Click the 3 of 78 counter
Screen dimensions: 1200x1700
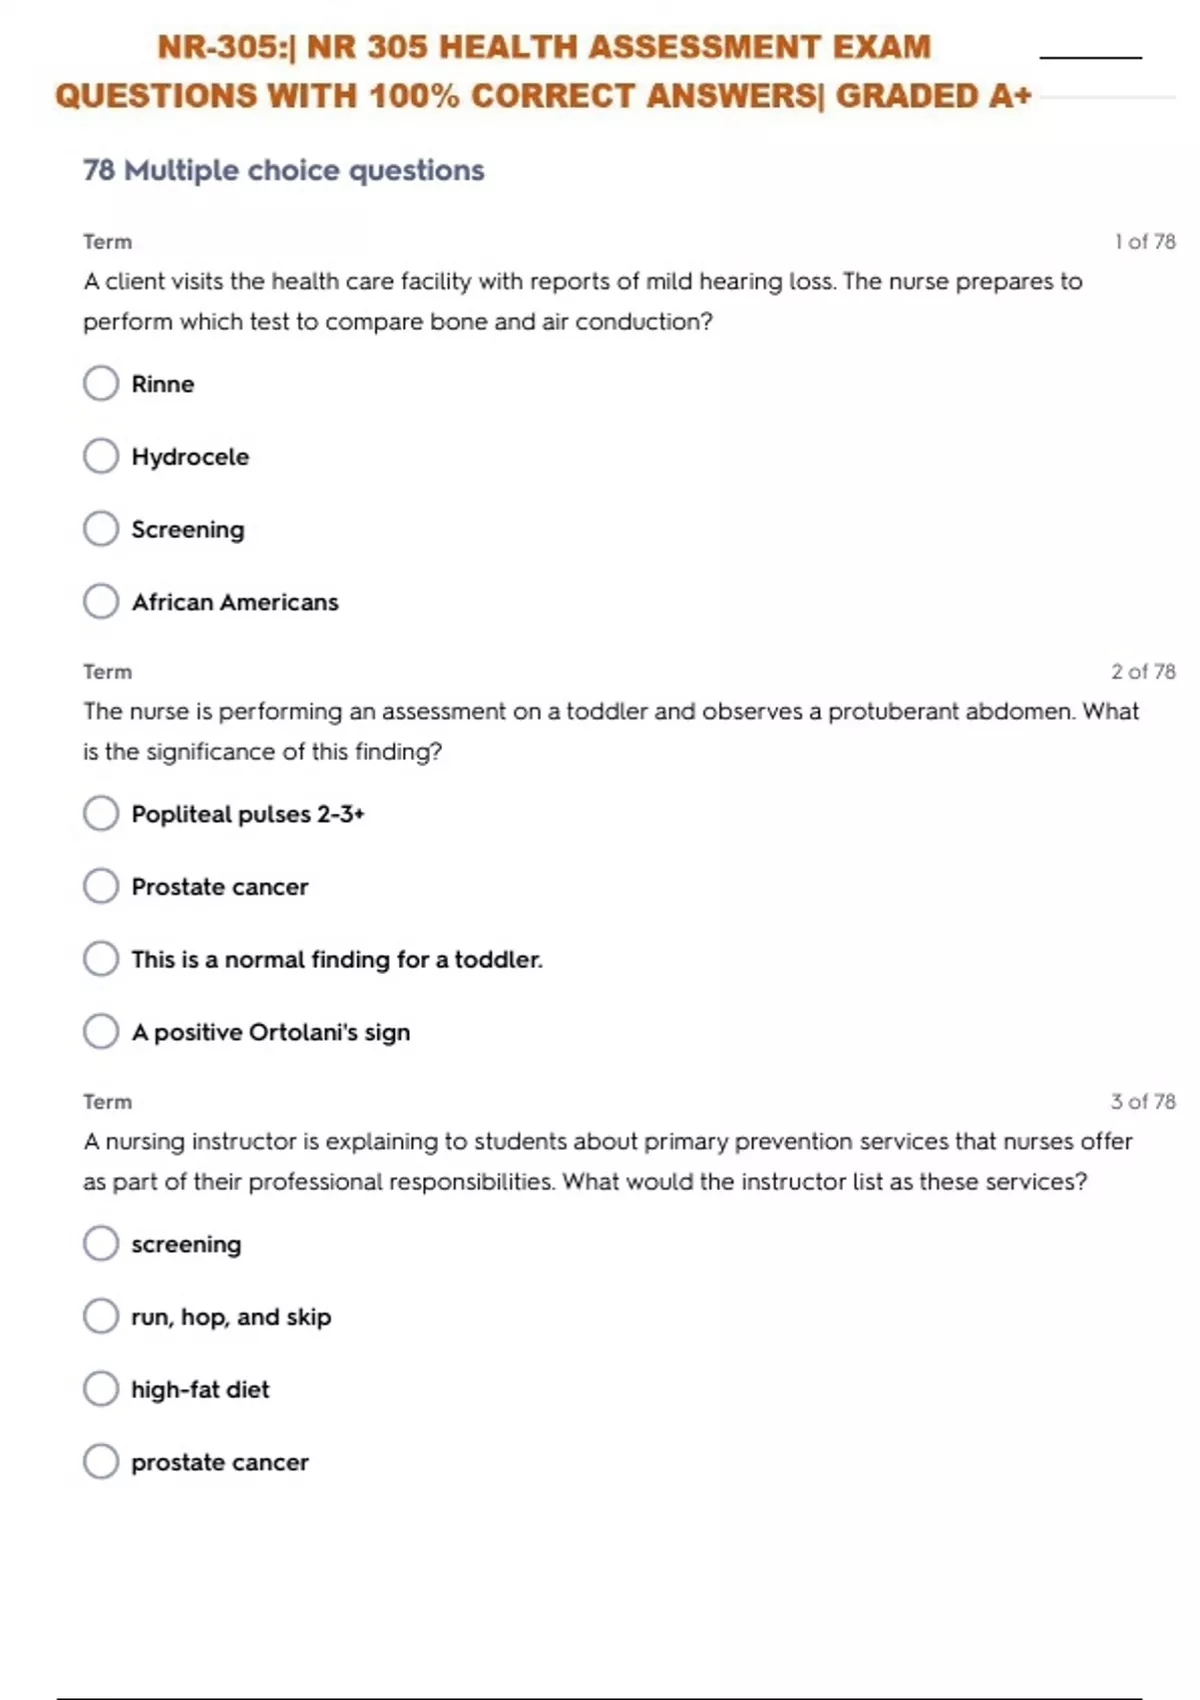click(x=1142, y=1102)
